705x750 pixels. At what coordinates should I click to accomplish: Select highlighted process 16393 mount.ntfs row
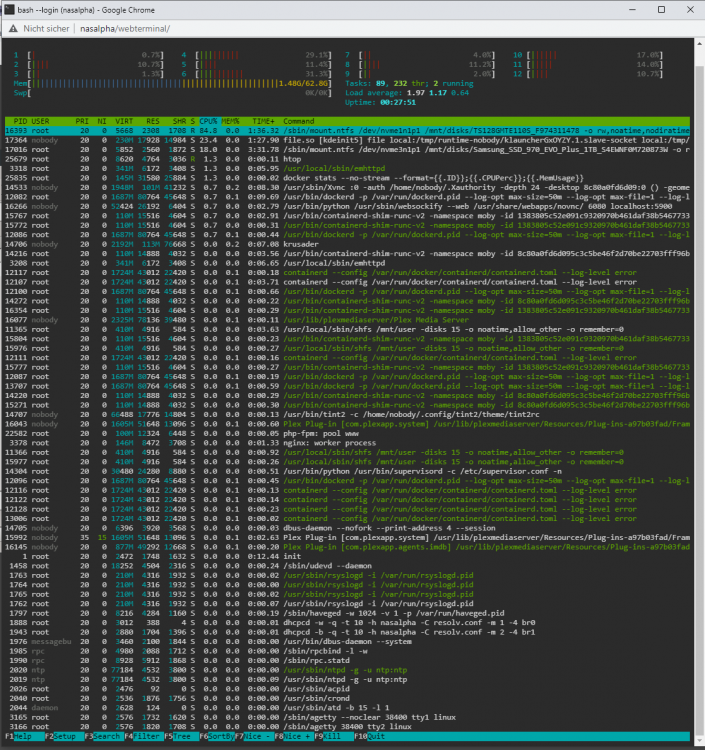[347, 131]
